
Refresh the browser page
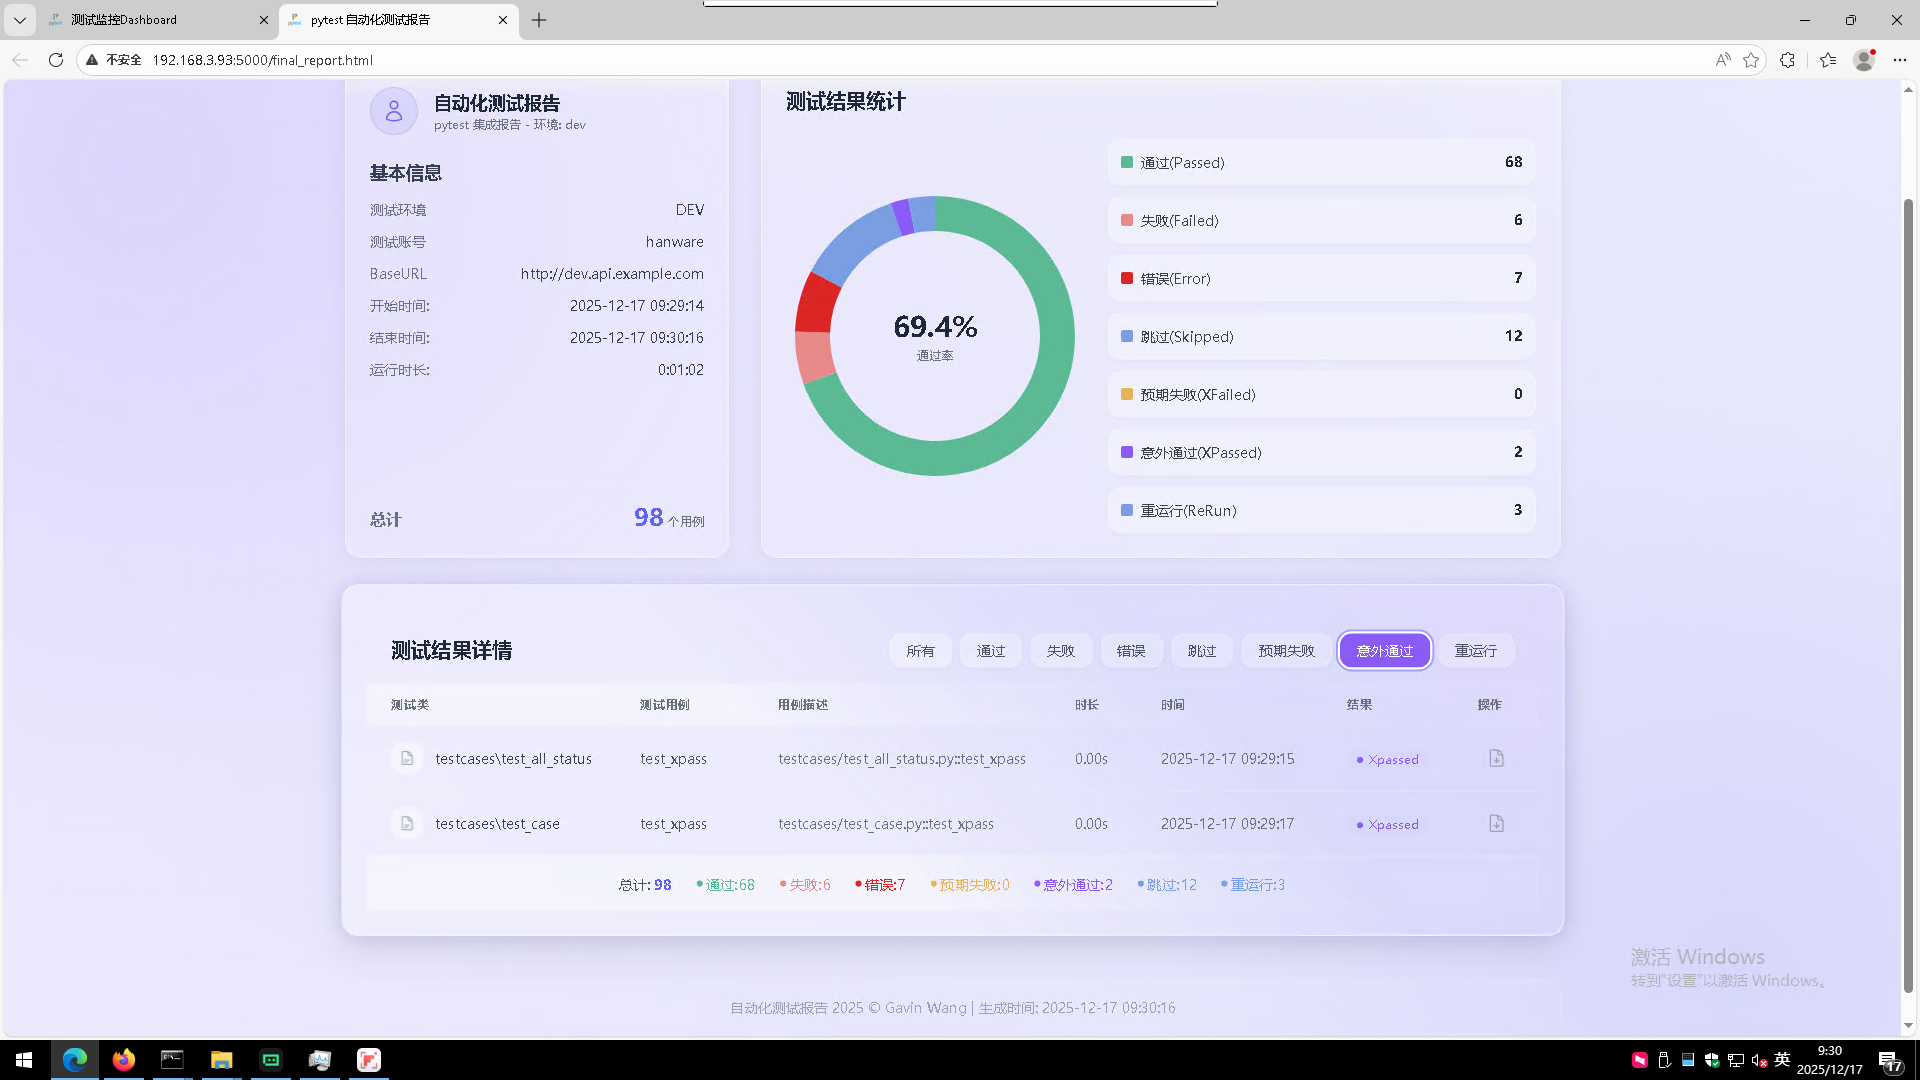point(56,60)
